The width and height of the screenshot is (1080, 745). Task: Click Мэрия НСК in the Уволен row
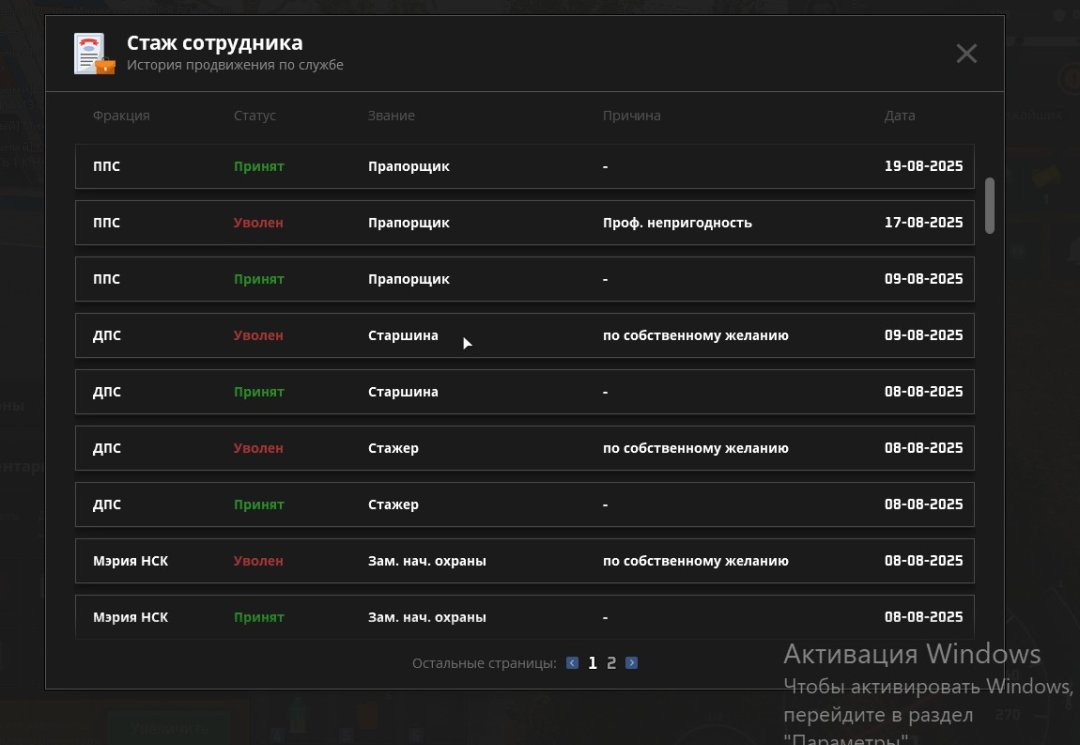coord(130,561)
